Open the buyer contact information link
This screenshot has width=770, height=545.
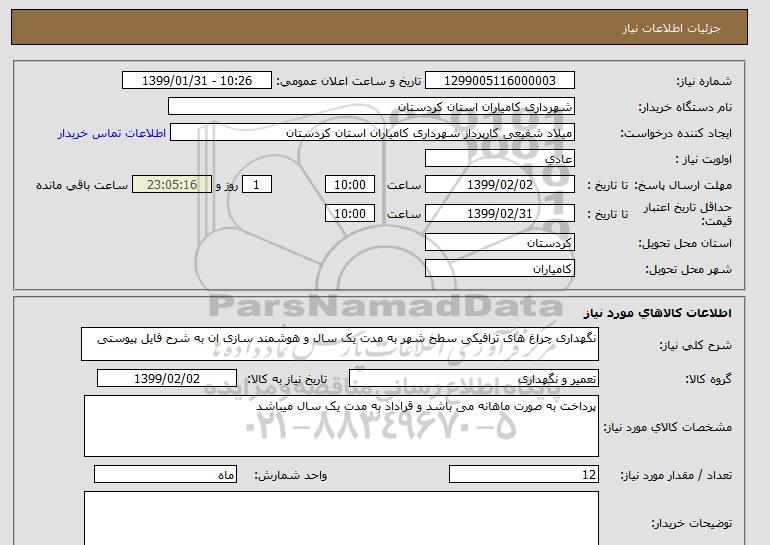[x=111, y=134]
